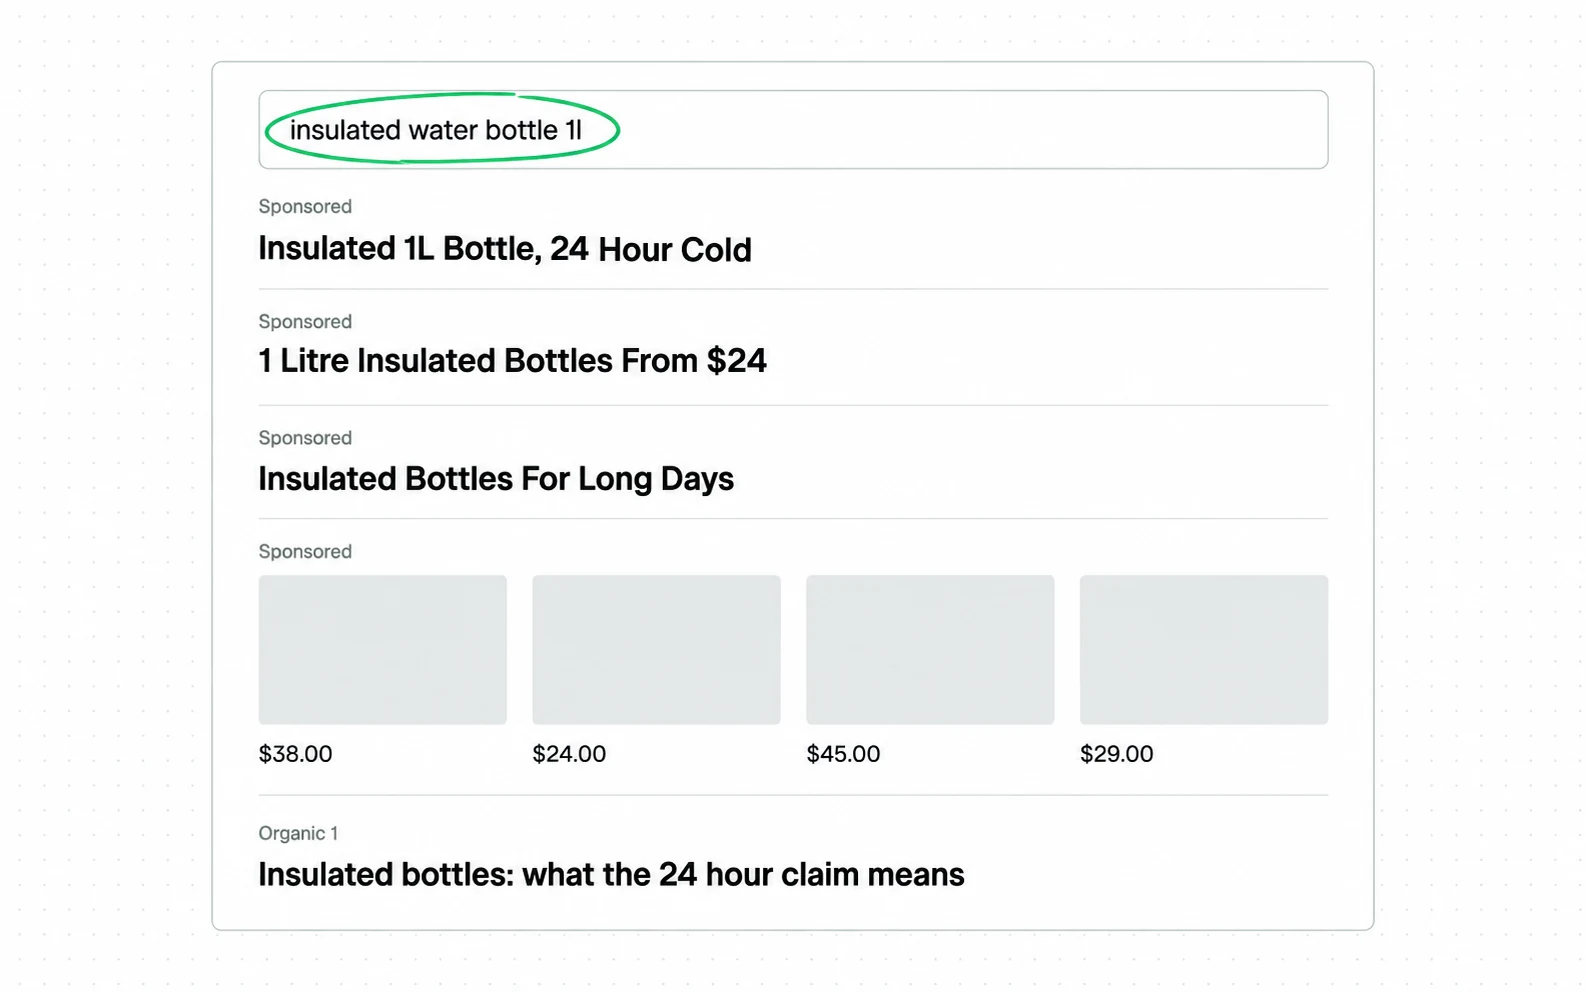Click 'Sponsored' label above 'For Long Days' ad
This screenshot has width=1586, height=992.
click(x=305, y=438)
